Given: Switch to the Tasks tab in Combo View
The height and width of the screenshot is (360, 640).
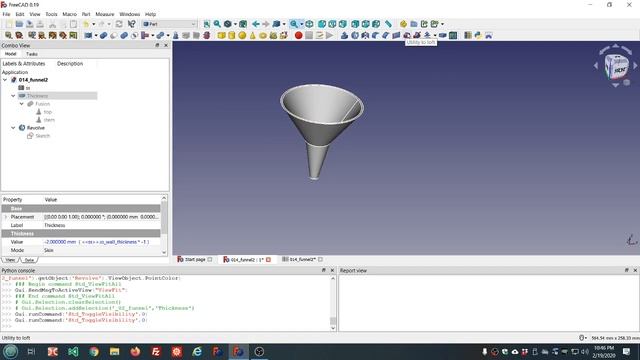Looking at the screenshot, I should click(x=32, y=54).
